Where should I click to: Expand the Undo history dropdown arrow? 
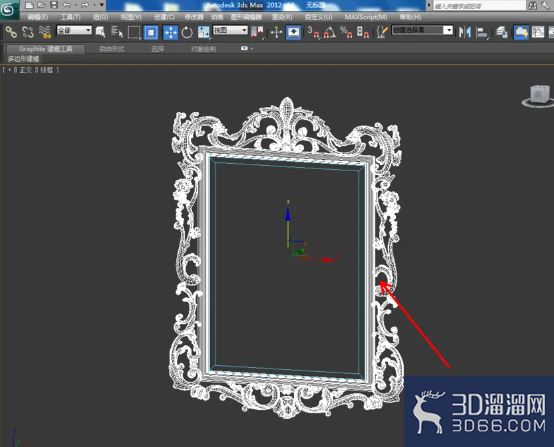pos(75,5)
